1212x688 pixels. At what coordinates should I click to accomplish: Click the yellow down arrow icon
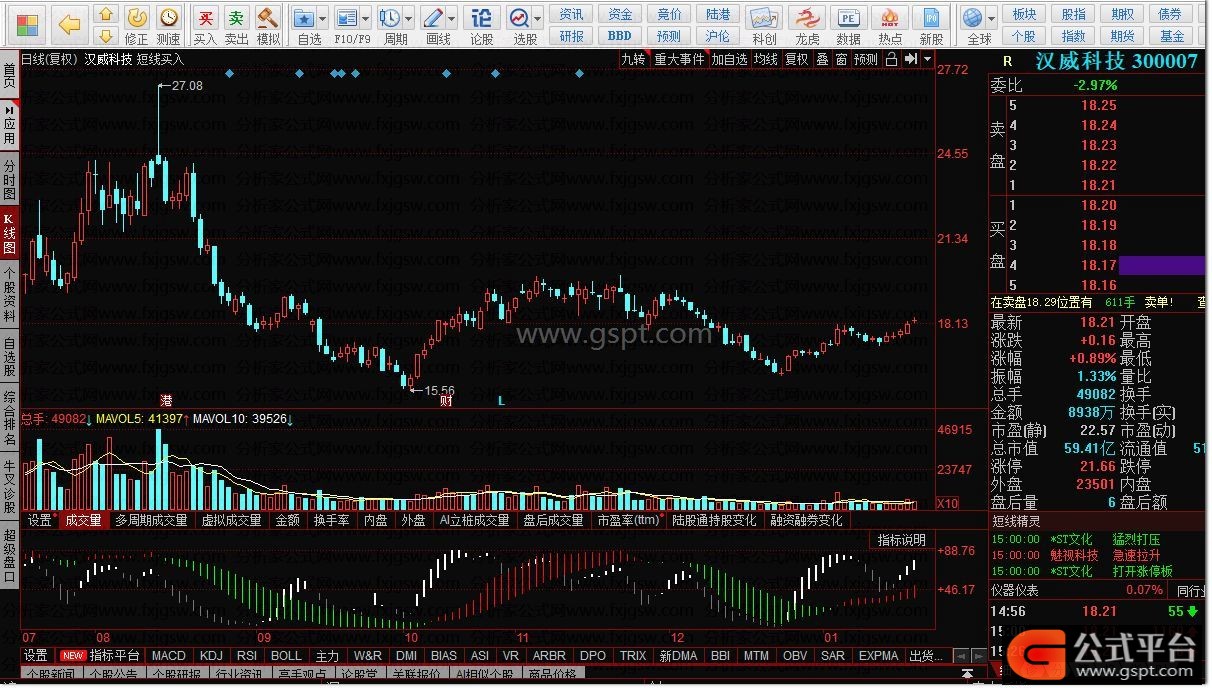(105, 38)
